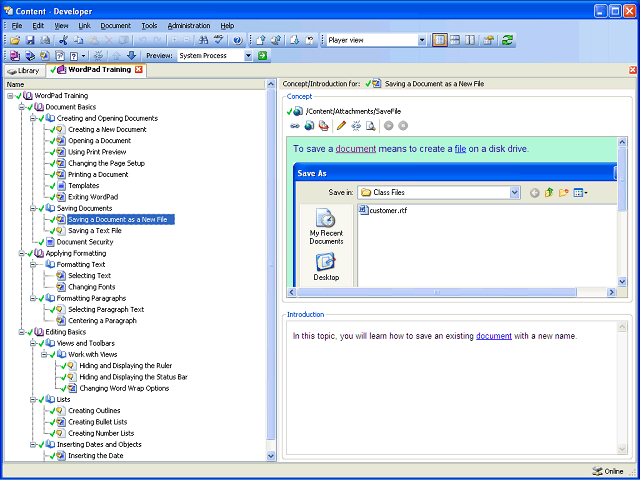Click the green go arrow beside Preview
The height and width of the screenshot is (480, 640).
(262, 56)
